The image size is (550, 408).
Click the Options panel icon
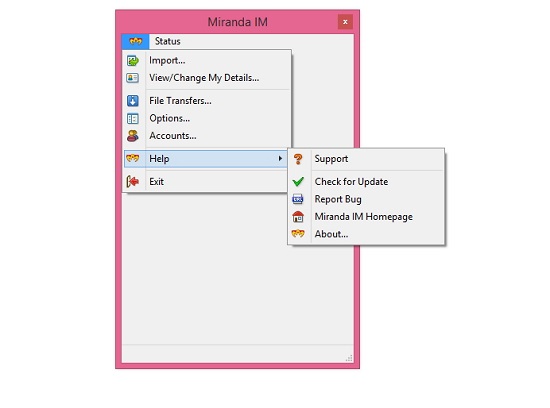[x=133, y=119]
